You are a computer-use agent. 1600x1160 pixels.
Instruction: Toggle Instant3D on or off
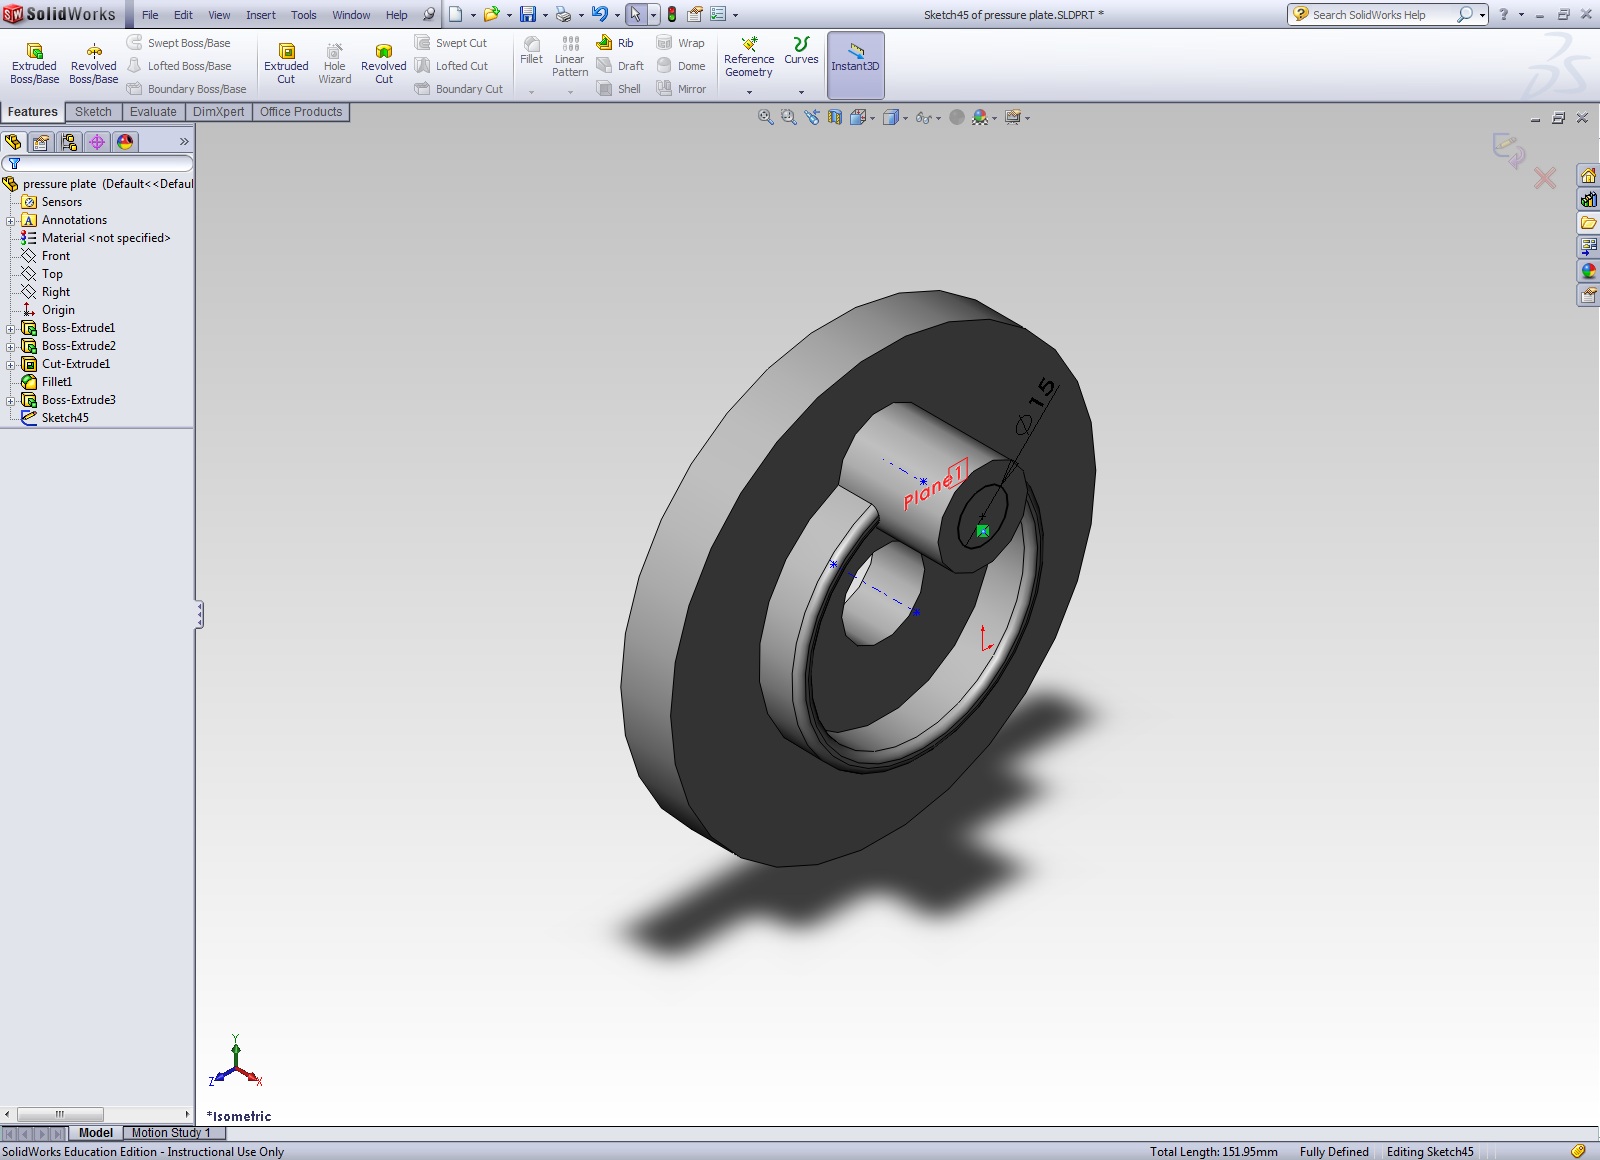pyautogui.click(x=856, y=62)
